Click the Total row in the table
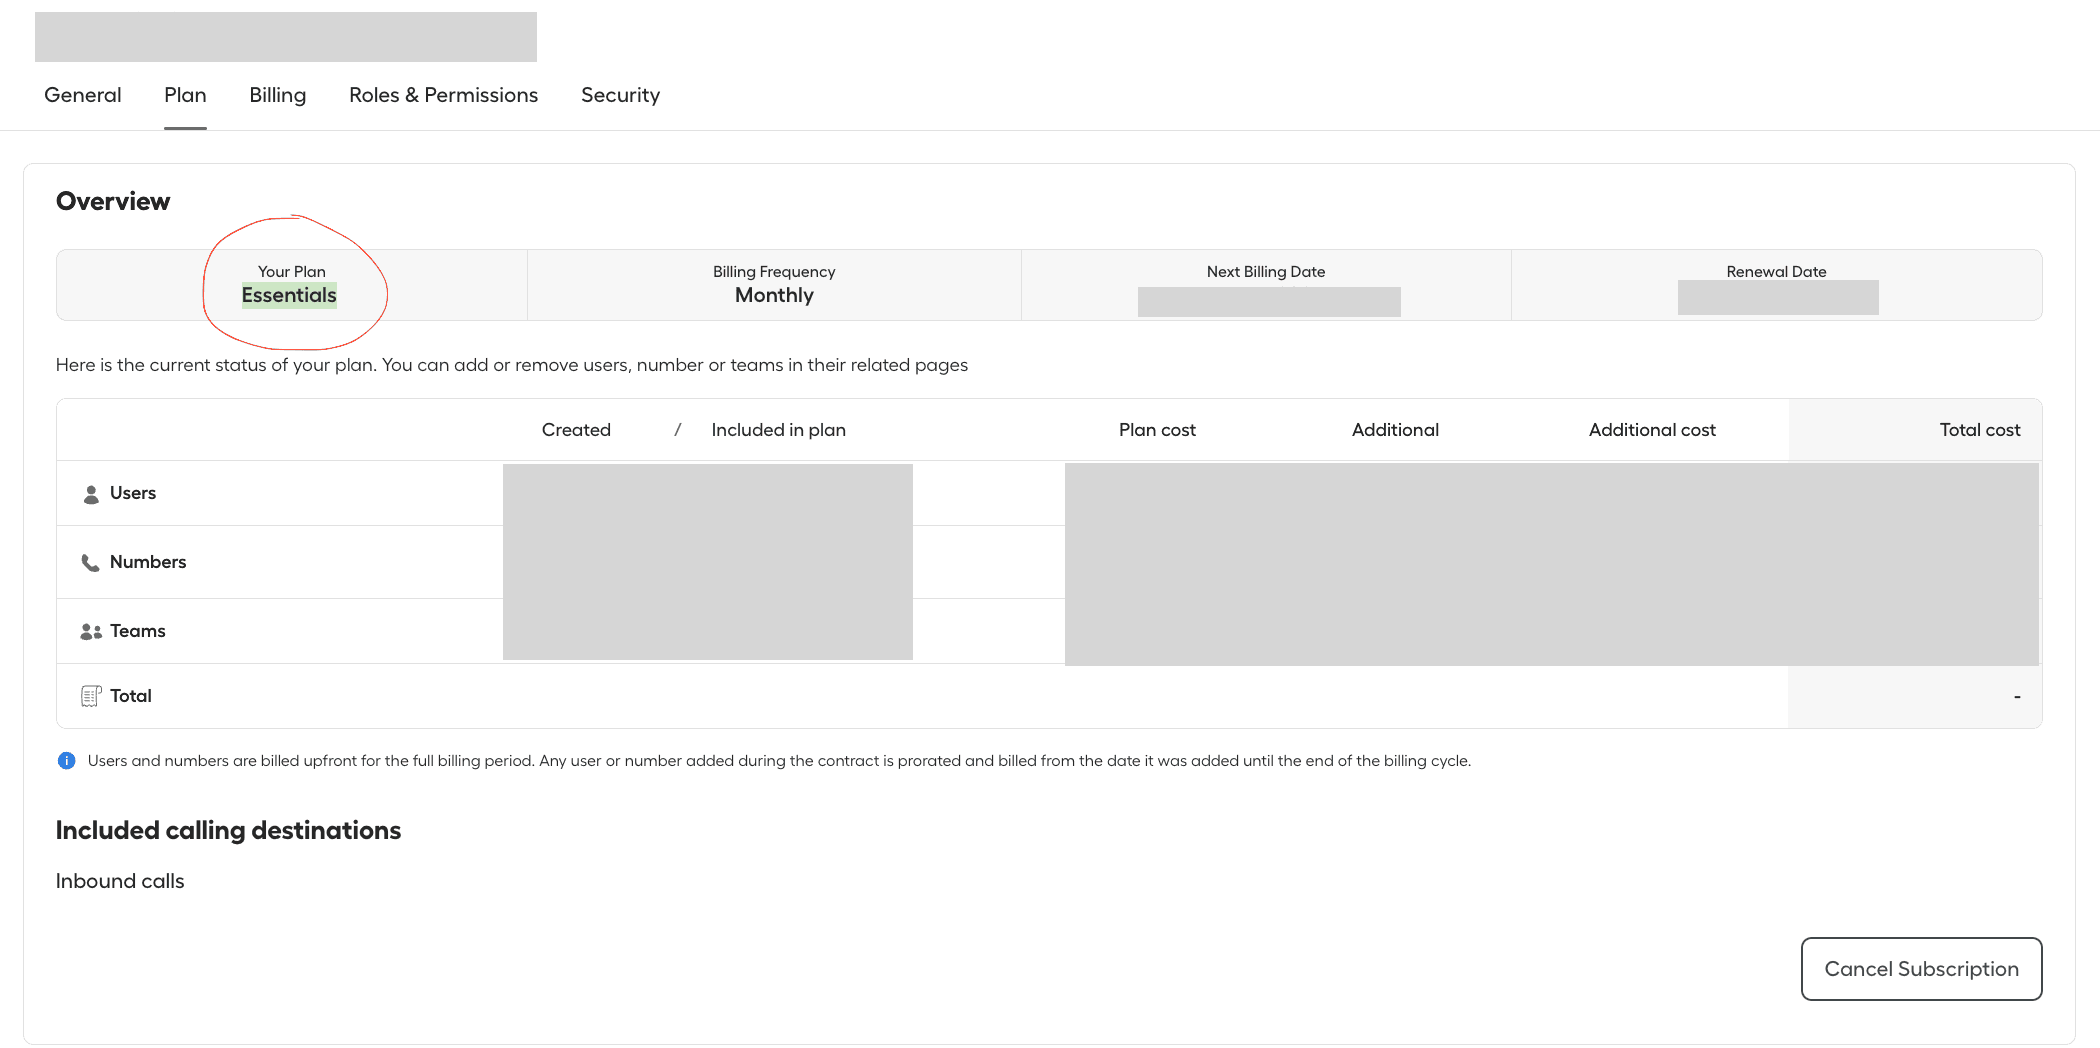This screenshot has width=2100, height=1048. [131, 695]
